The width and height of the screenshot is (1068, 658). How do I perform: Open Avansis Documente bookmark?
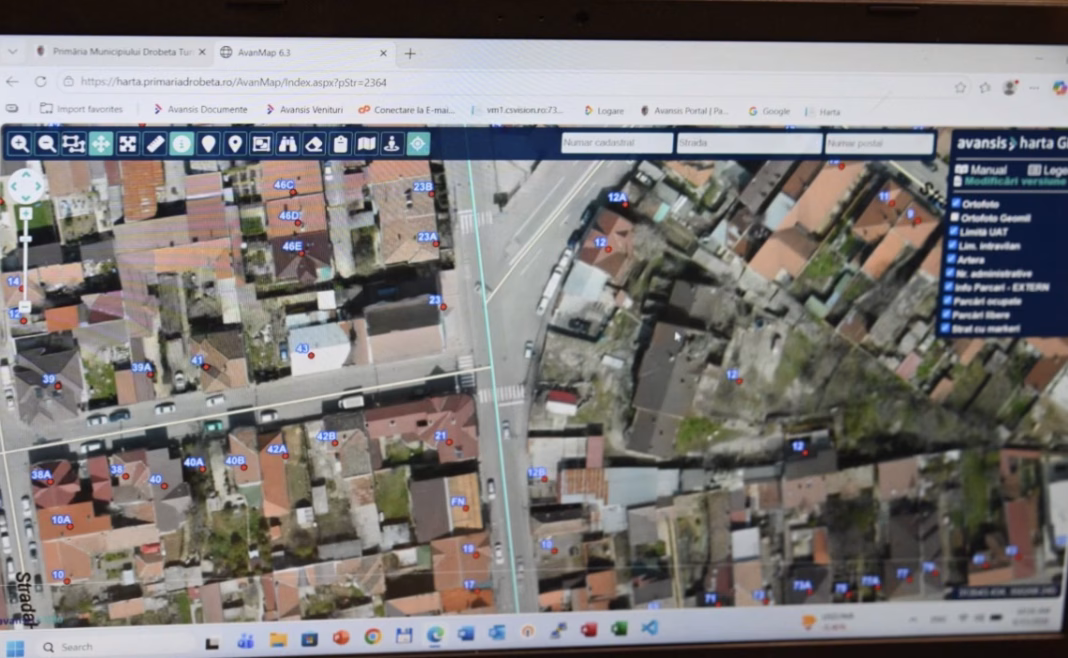[x=200, y=109]
